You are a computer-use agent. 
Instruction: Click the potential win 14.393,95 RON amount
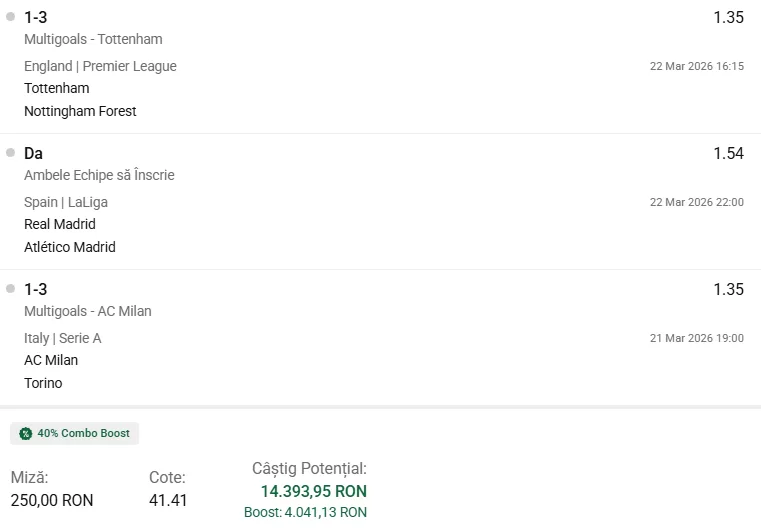(x=314, y=491)
